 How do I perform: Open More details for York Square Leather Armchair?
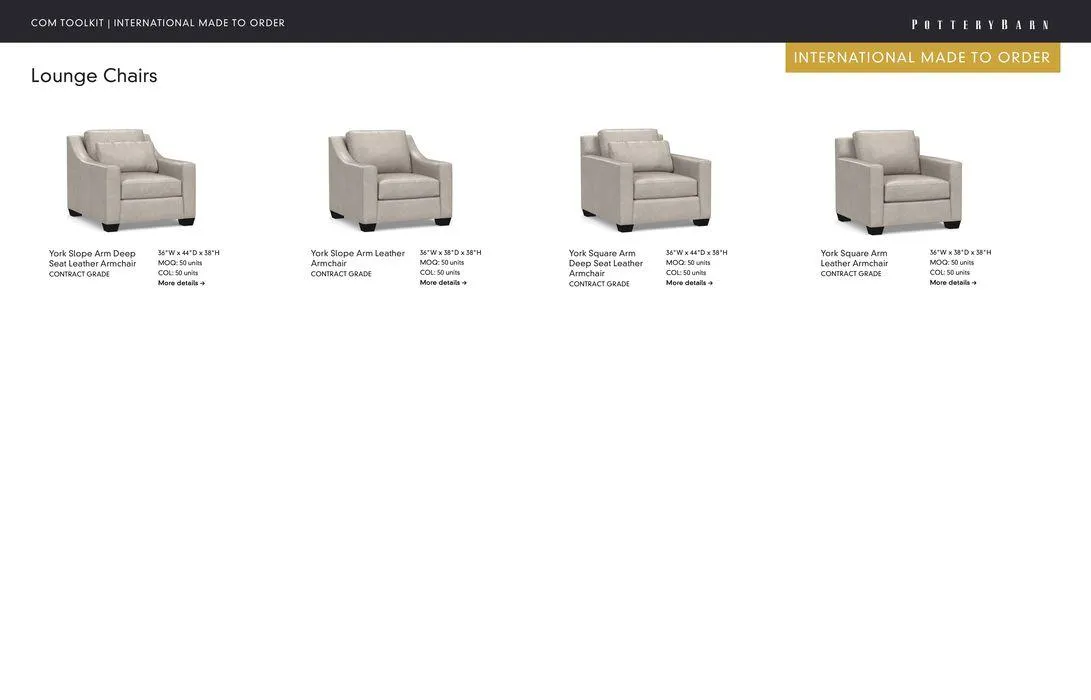953,283
